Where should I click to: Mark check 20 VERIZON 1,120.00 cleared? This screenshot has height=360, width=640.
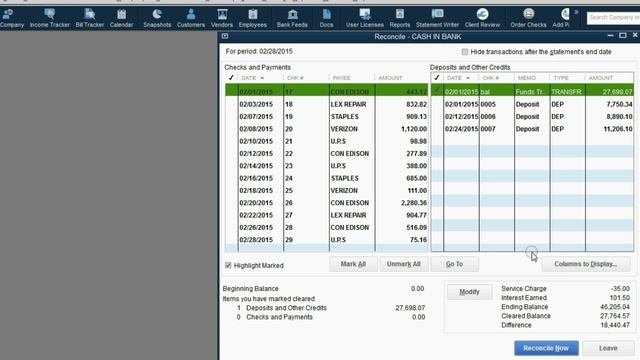pyautogui.click(x=326, y=129)
